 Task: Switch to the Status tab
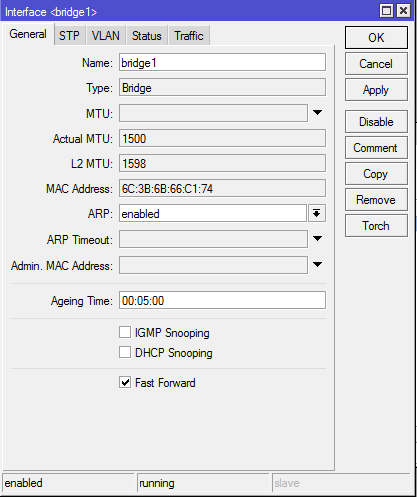(147, 36)
